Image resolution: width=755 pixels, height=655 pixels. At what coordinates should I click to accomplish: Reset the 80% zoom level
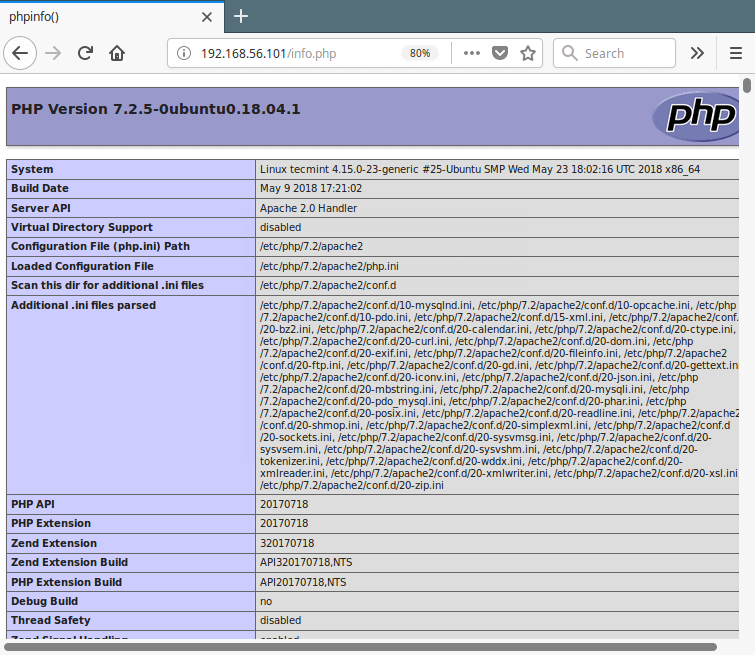[x=419, y=53]
